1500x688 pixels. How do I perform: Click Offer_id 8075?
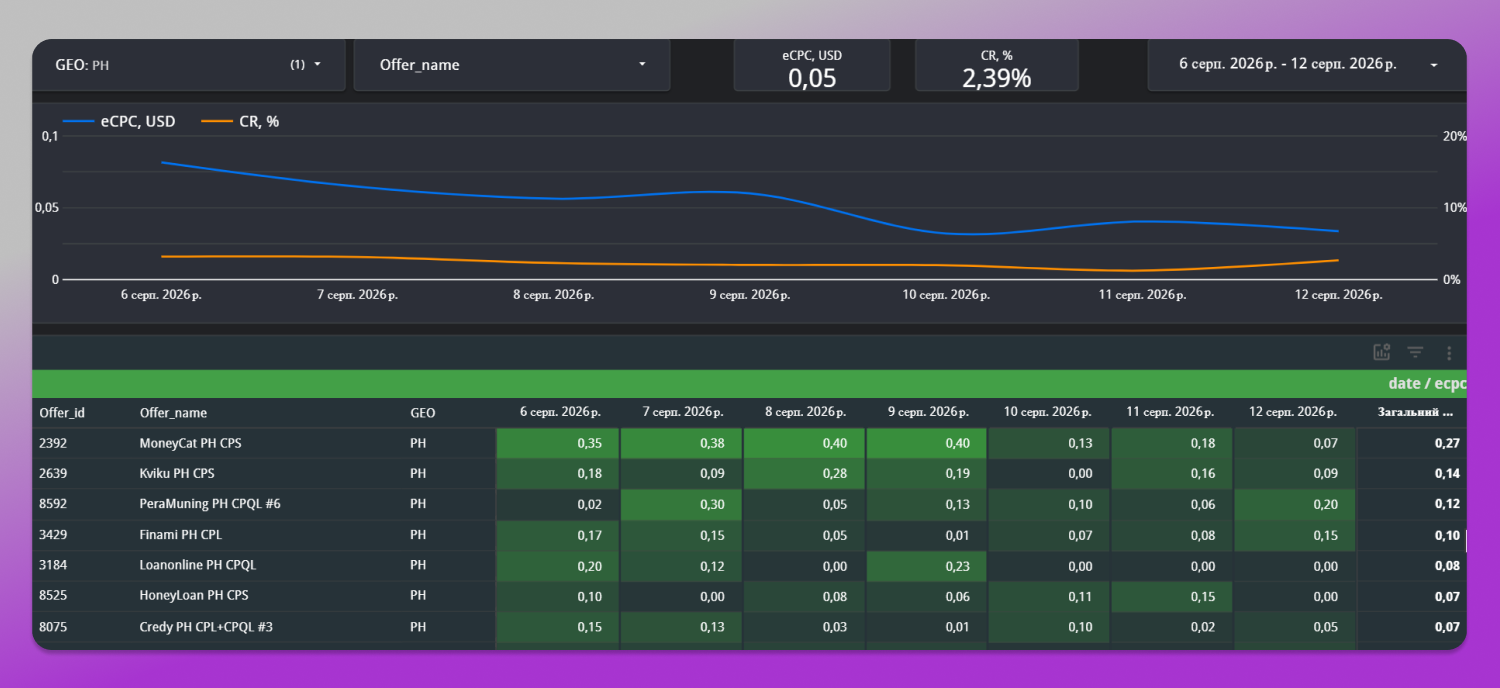(53, 627)
